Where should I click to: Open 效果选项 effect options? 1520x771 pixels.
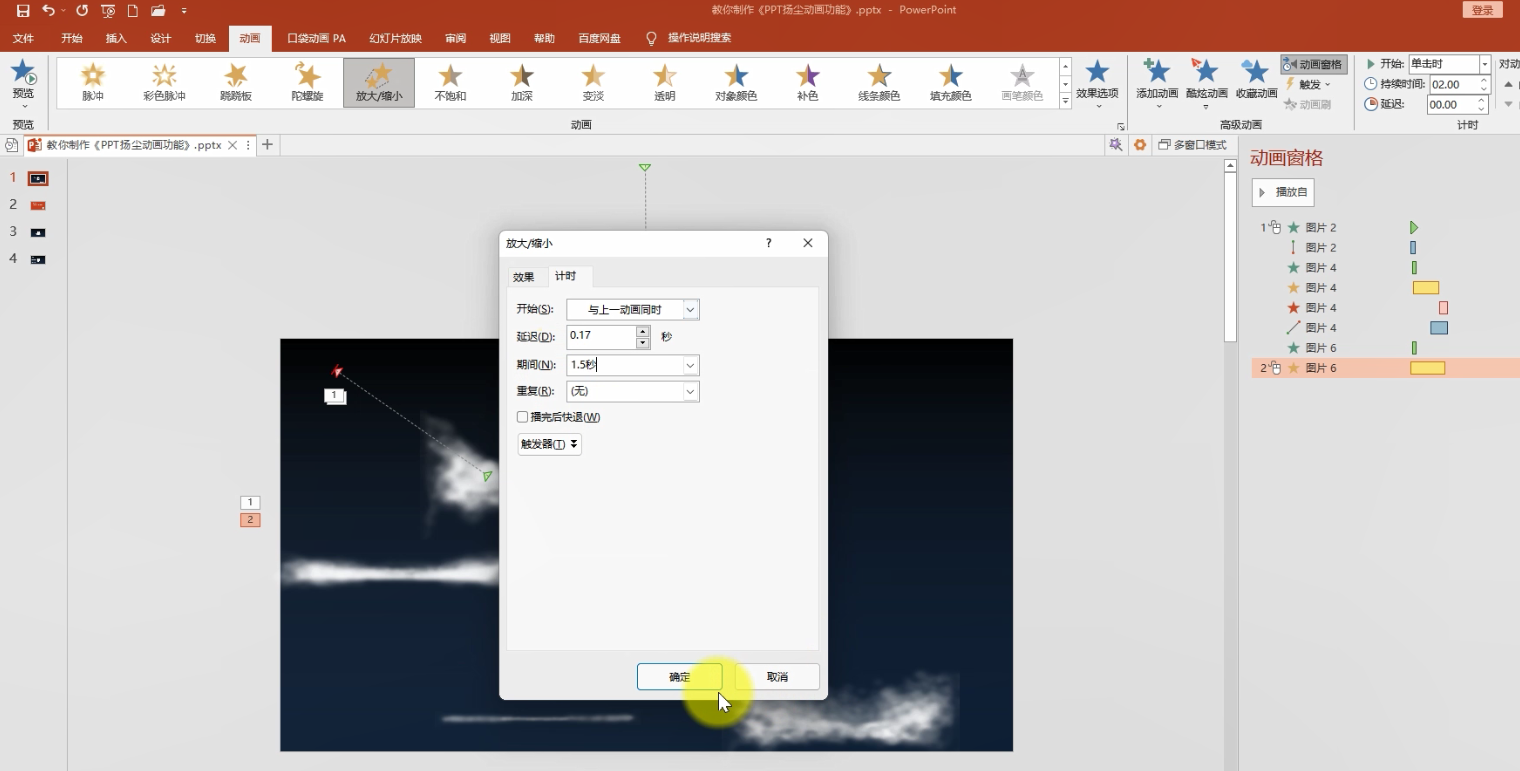pos(1097,82)
